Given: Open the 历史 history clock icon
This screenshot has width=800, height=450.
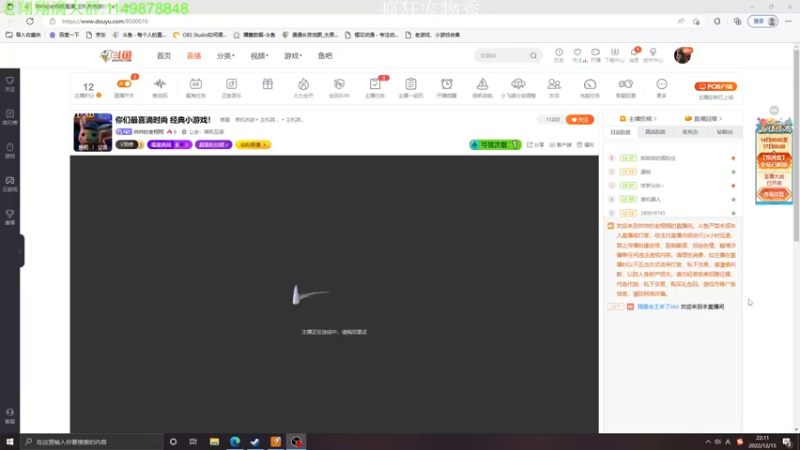Looking at the screenshot, I should tap(559, 52).
